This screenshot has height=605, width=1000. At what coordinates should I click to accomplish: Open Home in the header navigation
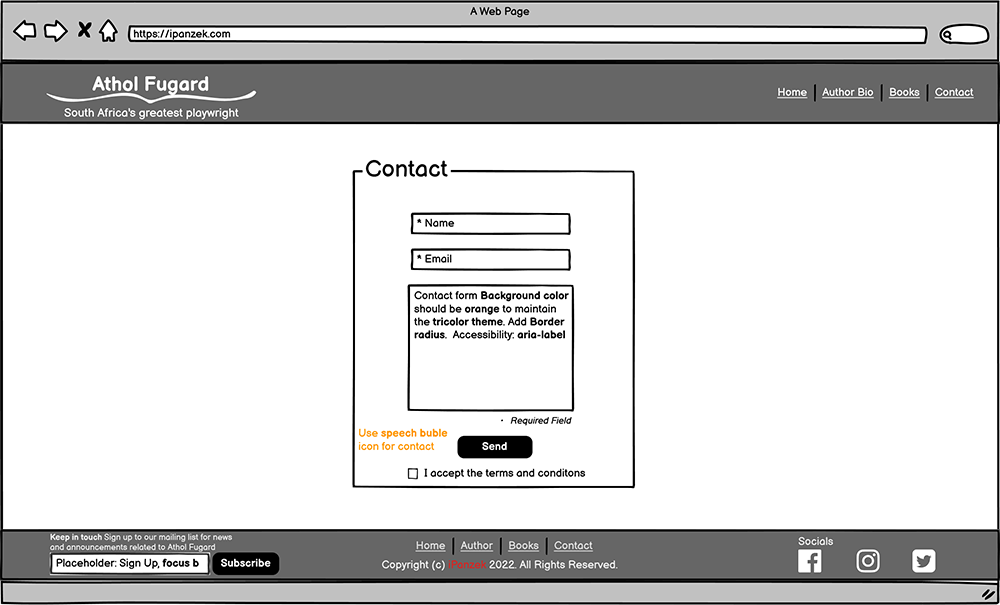pyautogui.click(x=791, y=92)
